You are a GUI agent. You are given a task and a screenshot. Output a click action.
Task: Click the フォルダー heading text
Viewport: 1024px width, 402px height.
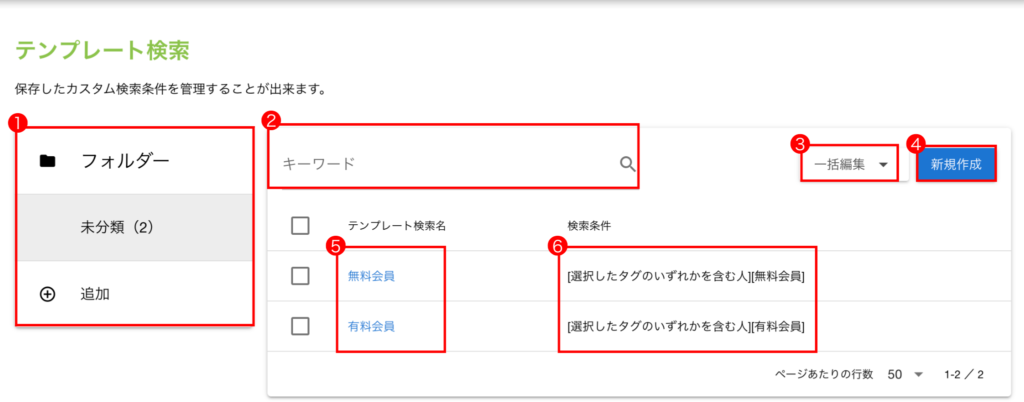[x=125, y=161]
